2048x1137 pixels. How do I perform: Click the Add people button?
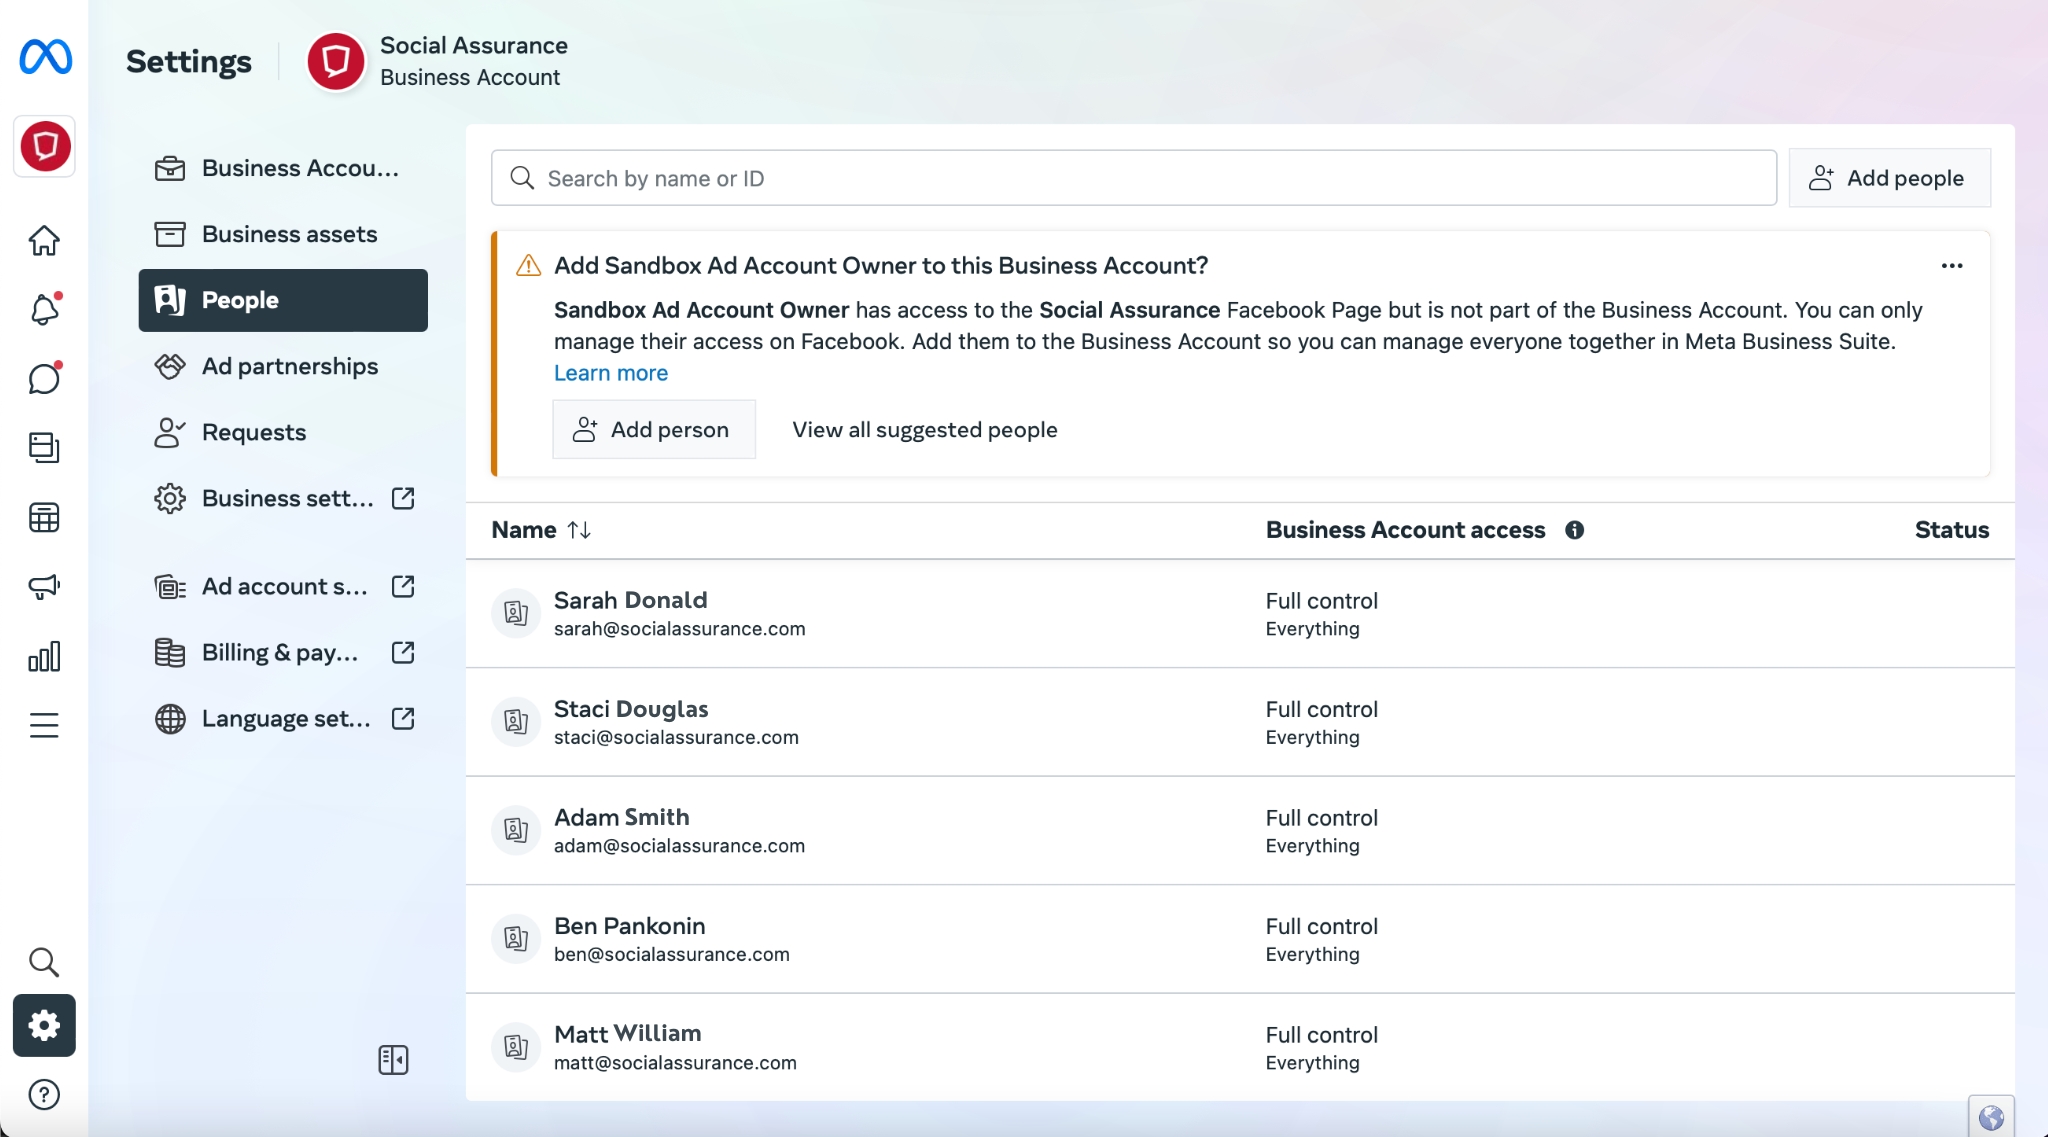[1888, 177]
